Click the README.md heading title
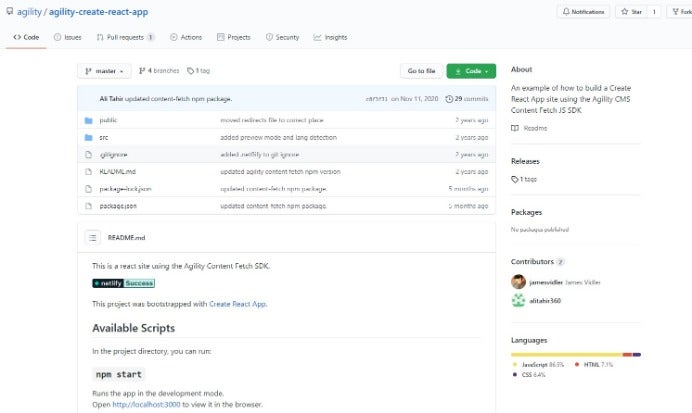692x413 pixels. tap(126, 237)
